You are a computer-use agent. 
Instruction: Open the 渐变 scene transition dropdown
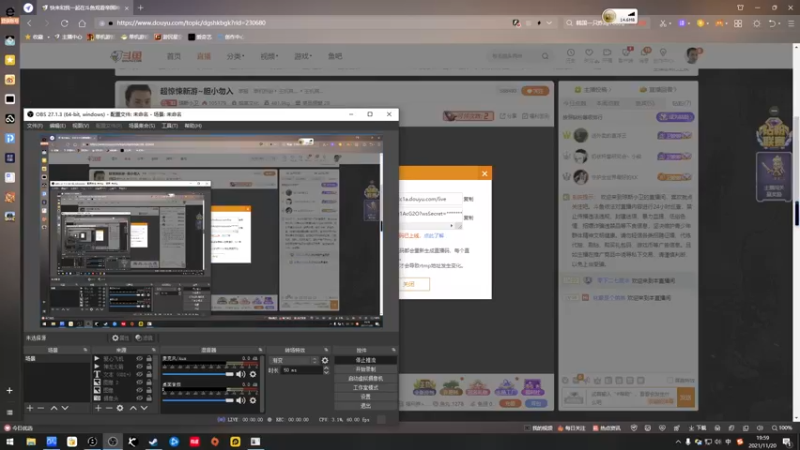click(x=294, y=360)
